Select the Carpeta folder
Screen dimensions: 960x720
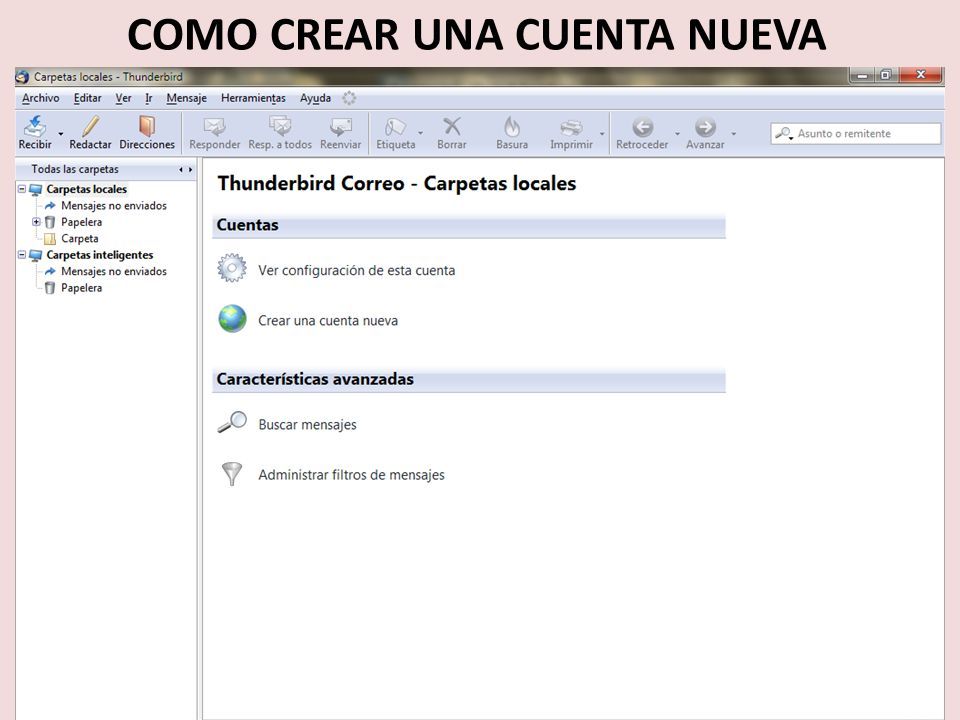80,239
